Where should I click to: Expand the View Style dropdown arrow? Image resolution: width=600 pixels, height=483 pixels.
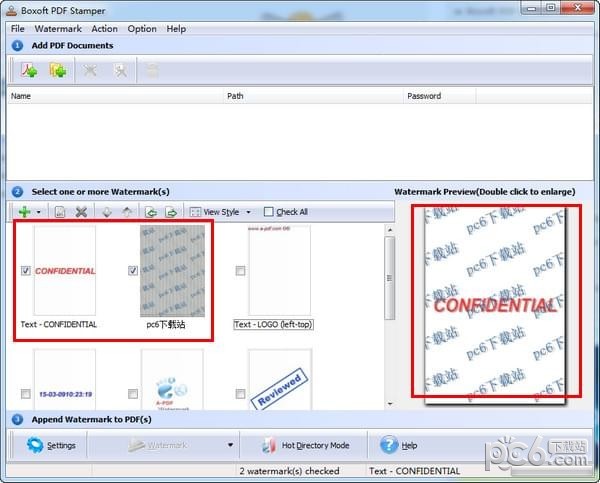coord(248,212)
